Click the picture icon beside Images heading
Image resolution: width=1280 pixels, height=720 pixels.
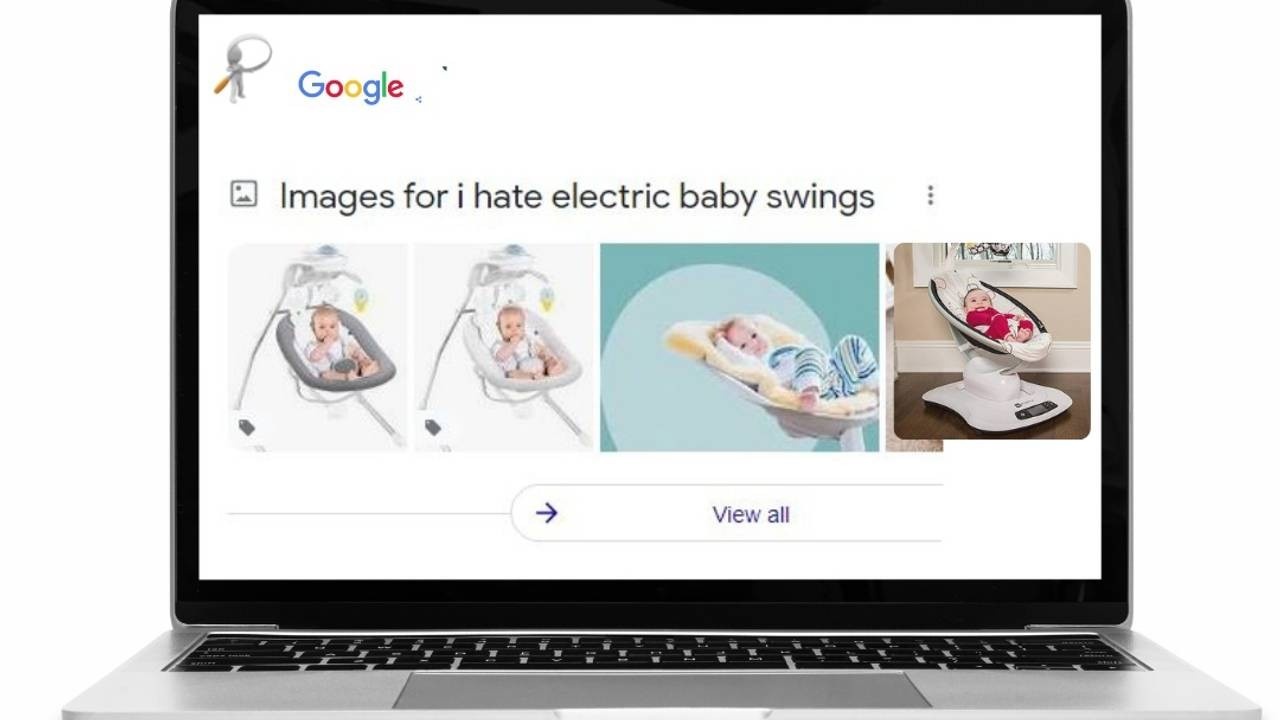coord(244,193)
